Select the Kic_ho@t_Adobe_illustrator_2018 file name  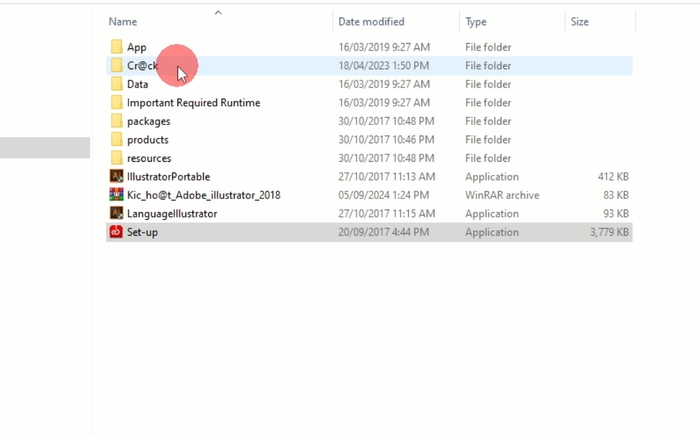click(203, 195)
